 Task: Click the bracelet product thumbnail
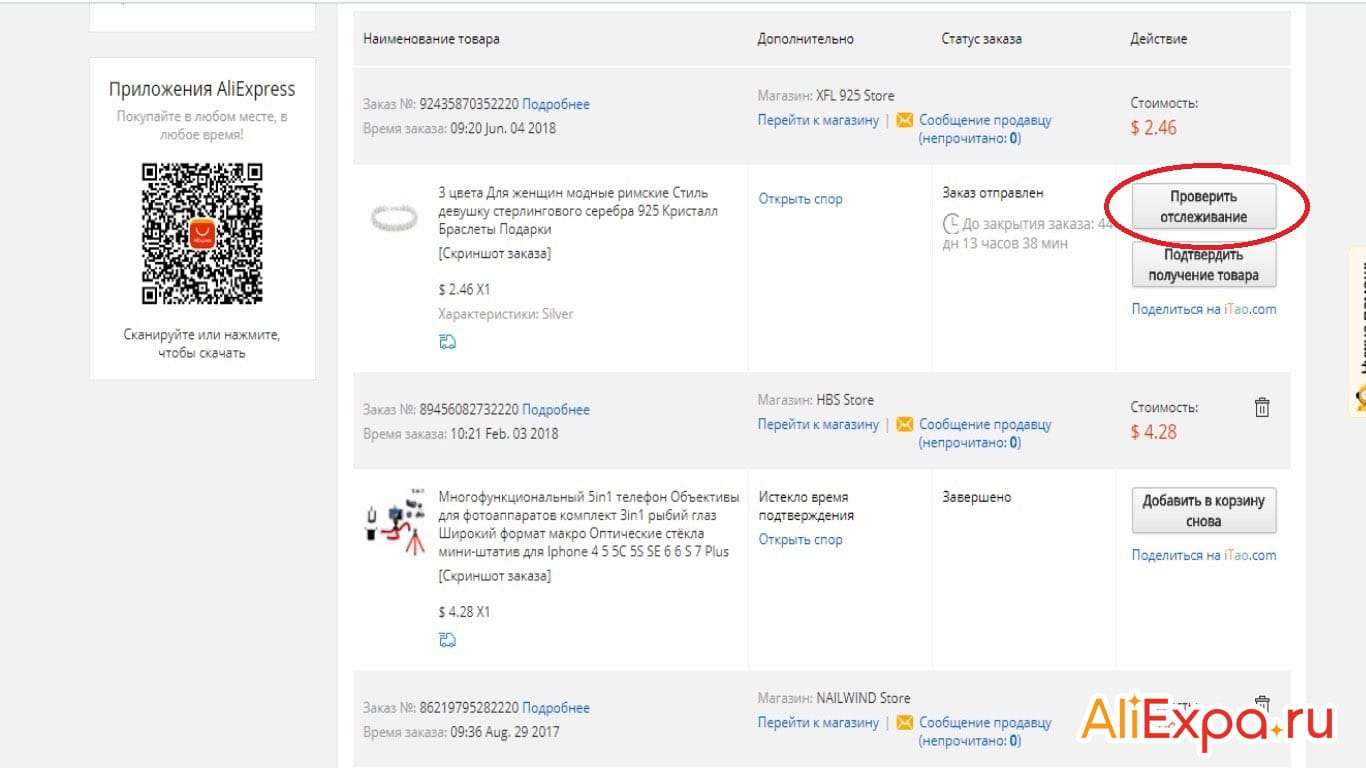394,217
